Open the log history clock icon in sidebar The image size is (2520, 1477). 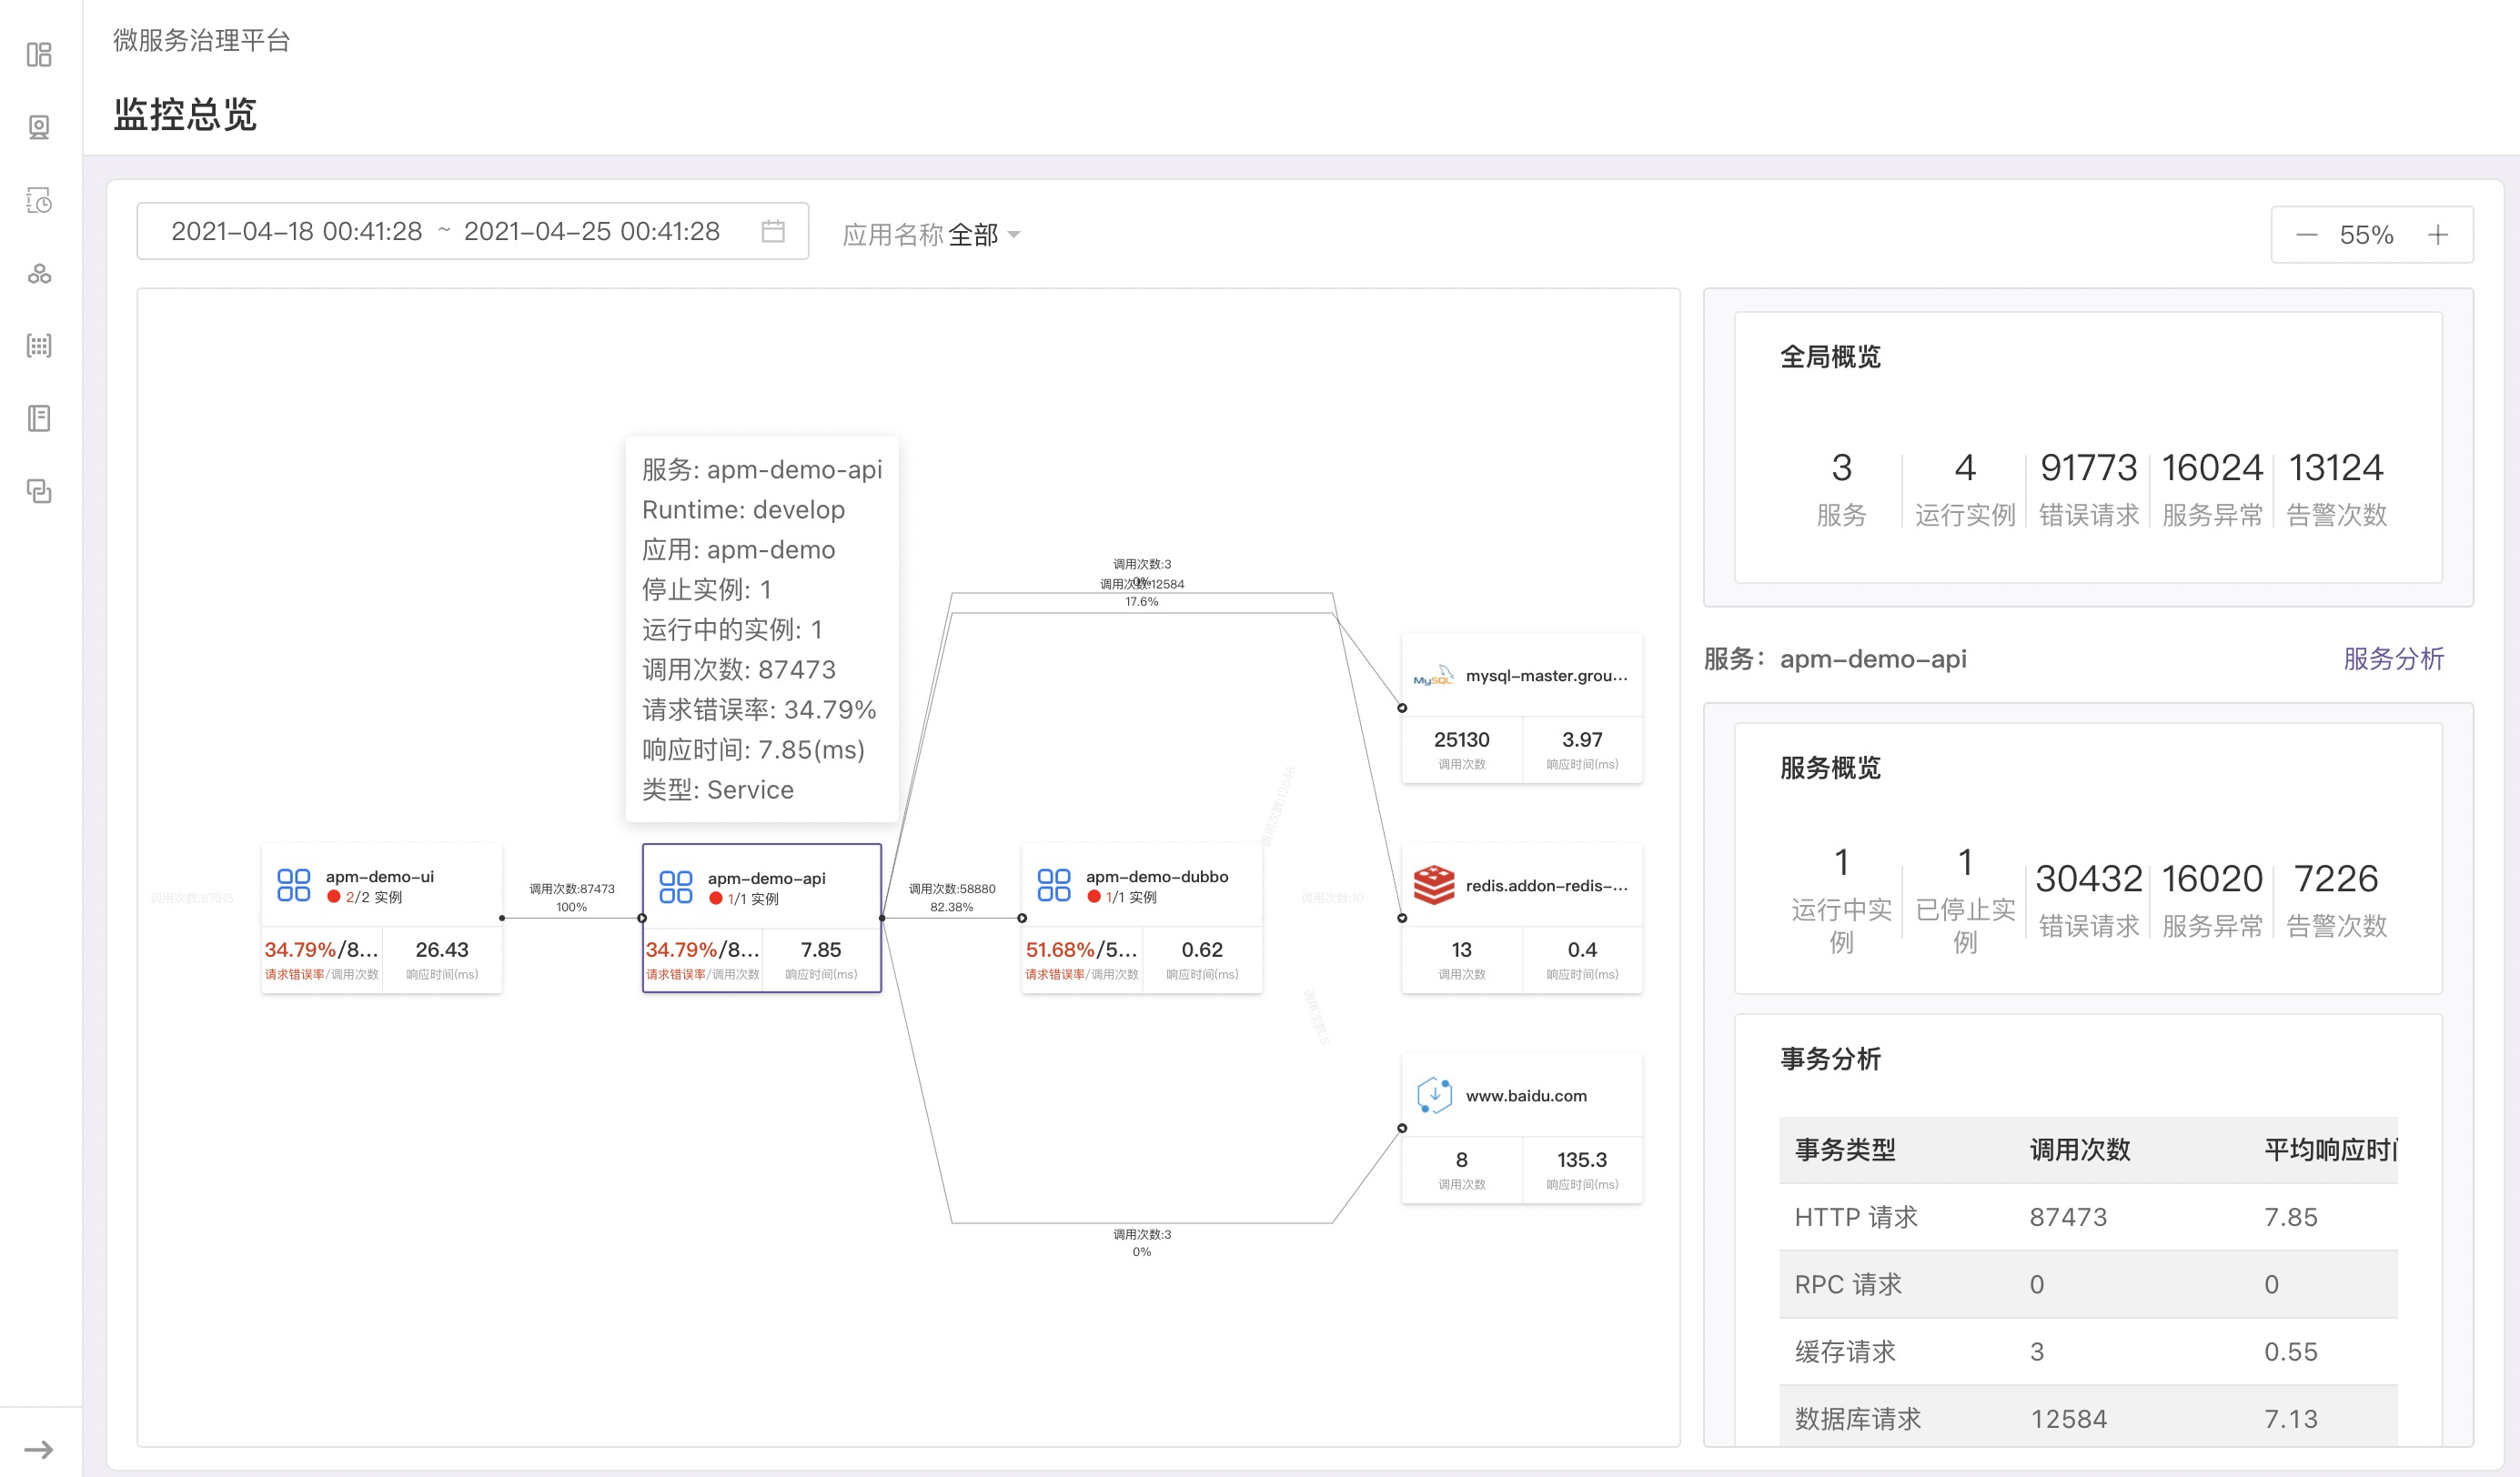click(39, 200)
